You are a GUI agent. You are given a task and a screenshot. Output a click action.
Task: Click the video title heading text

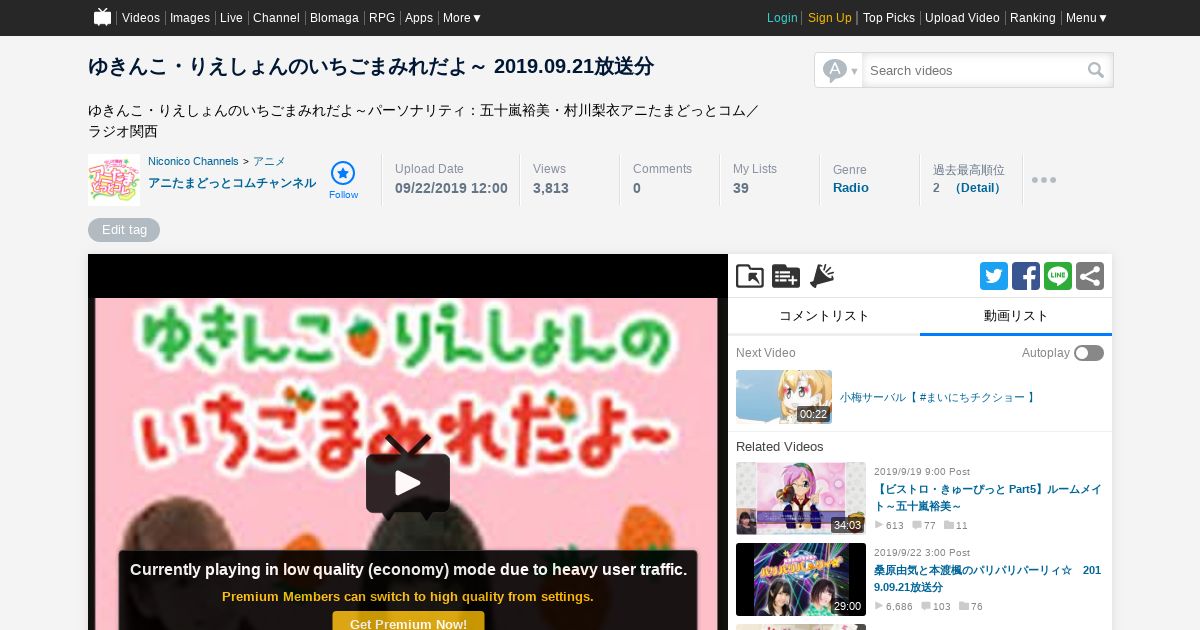point(371,66)
